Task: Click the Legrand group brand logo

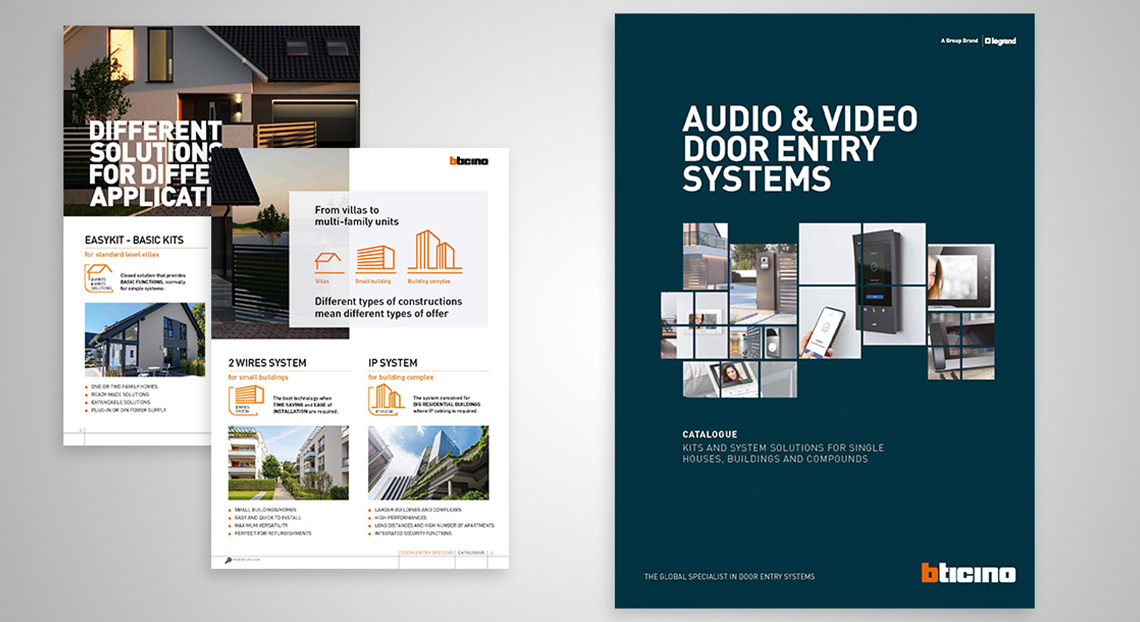Action: click(1000, 41)
